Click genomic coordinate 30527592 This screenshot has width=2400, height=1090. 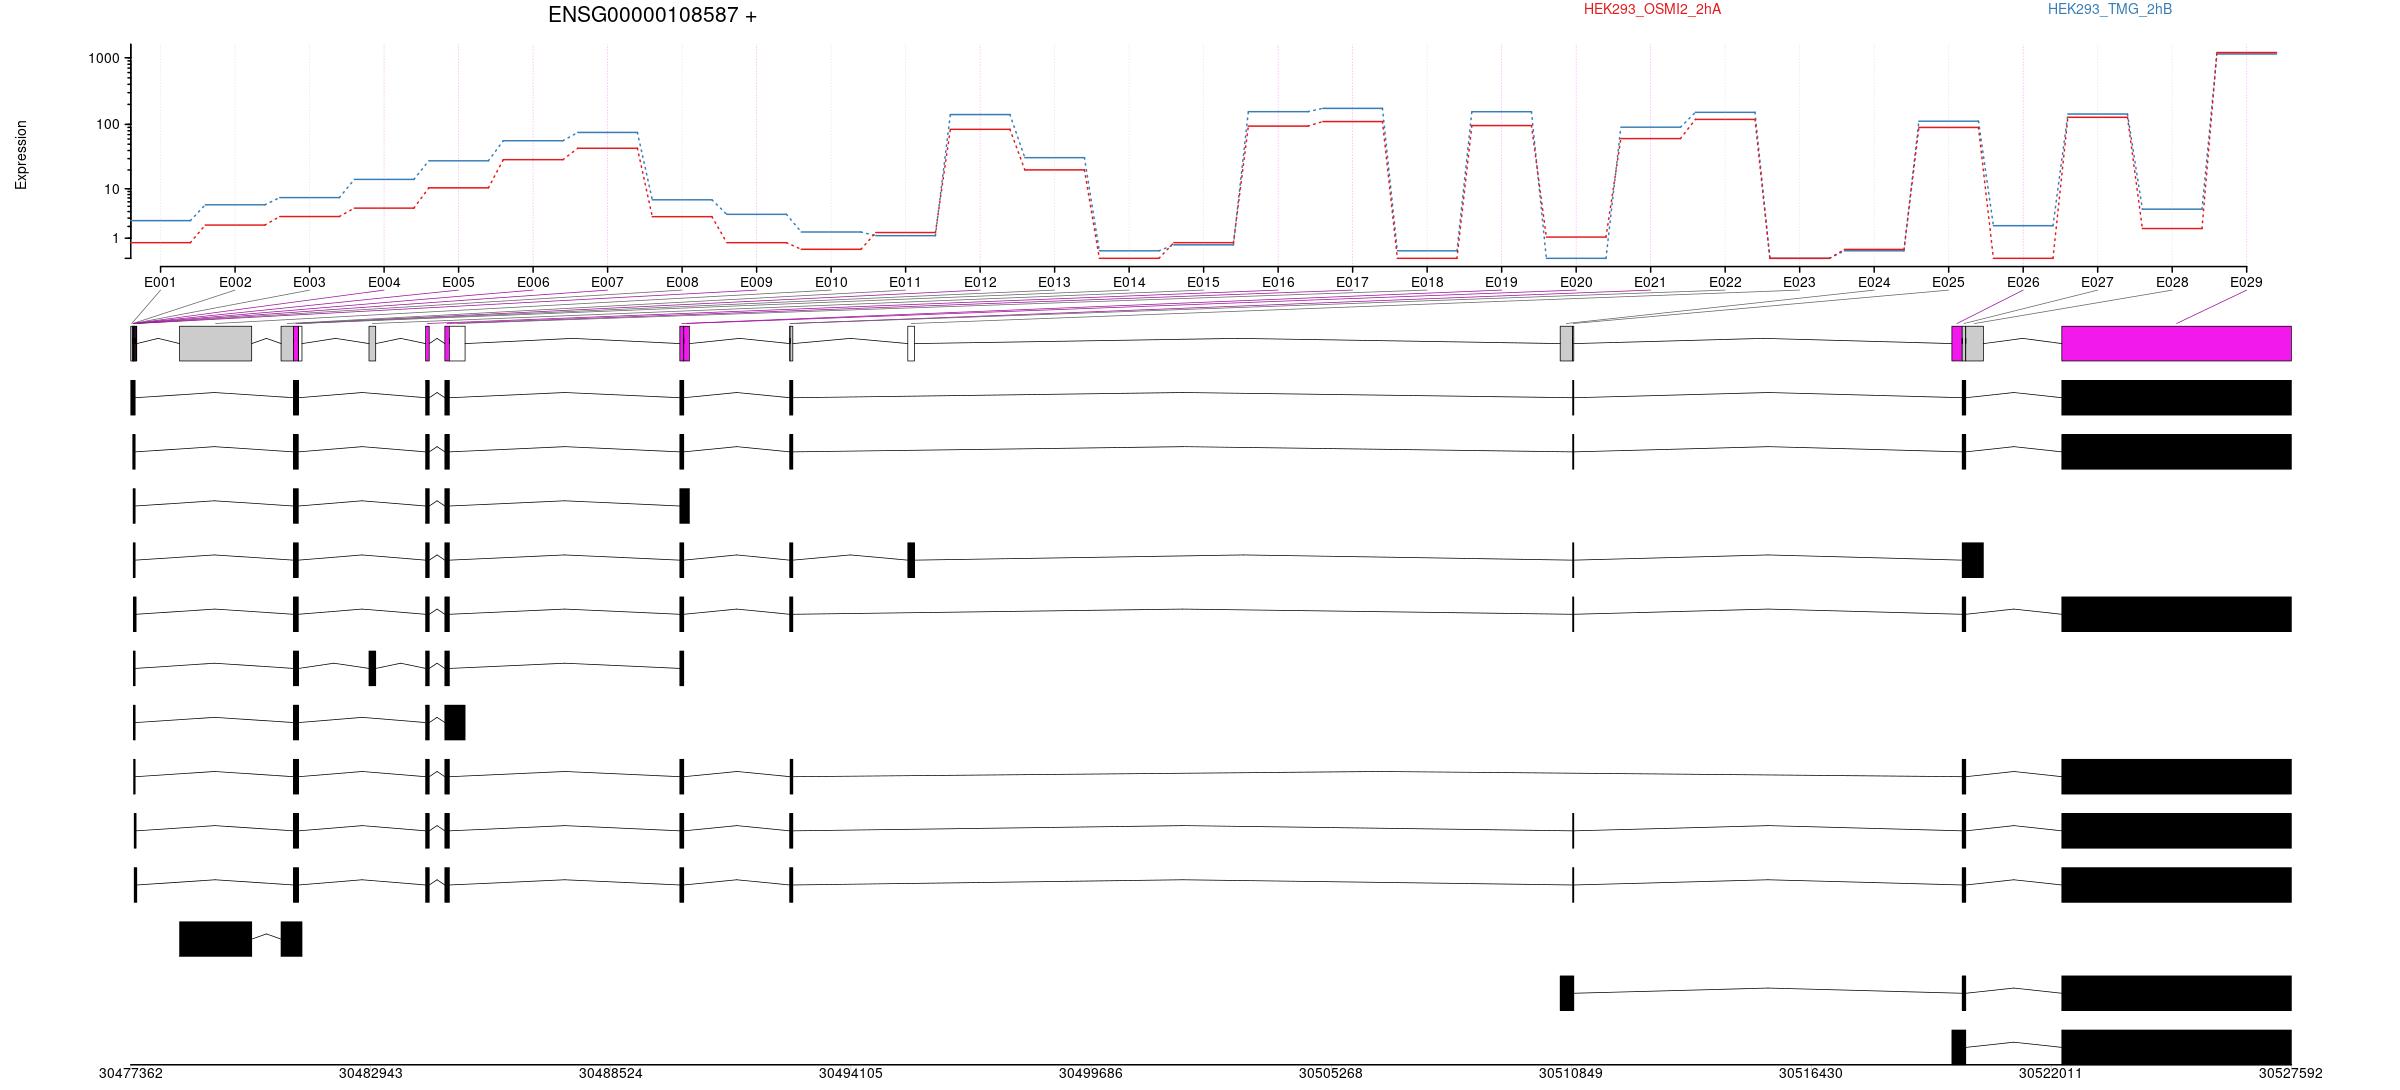(x=2291, y=1074)
